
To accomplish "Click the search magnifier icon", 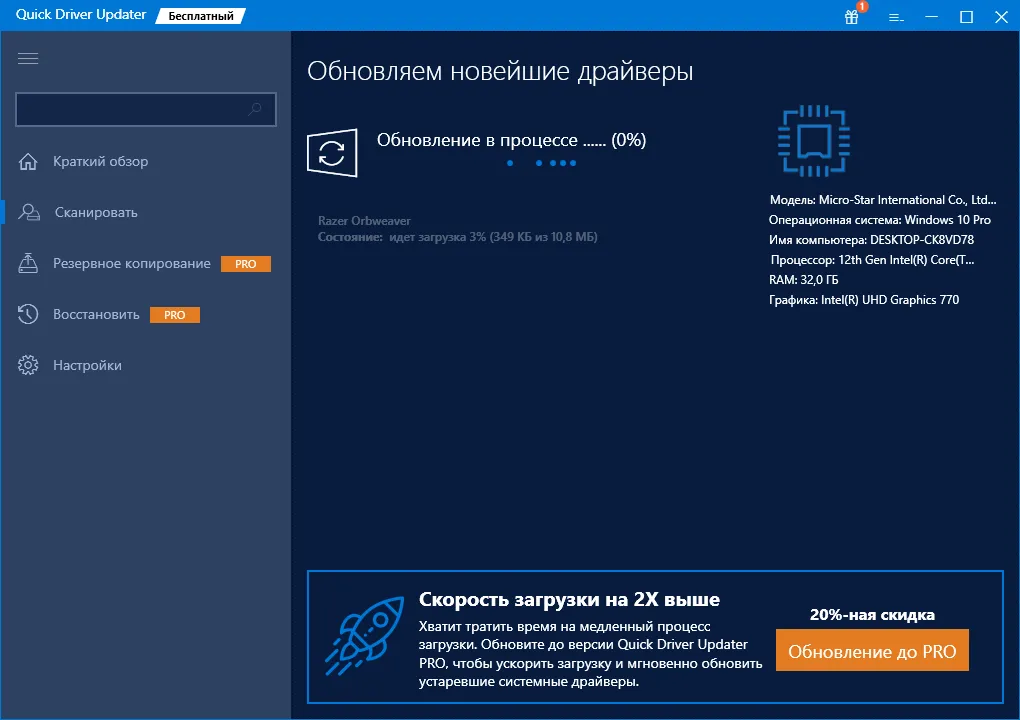I will pyautogui.click(x=255, y=109).
